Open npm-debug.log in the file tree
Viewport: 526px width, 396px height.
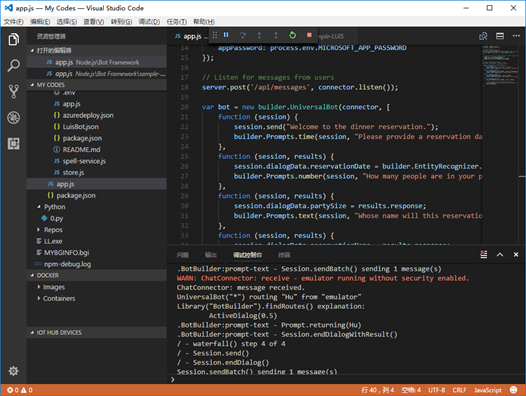pos(97,264)
